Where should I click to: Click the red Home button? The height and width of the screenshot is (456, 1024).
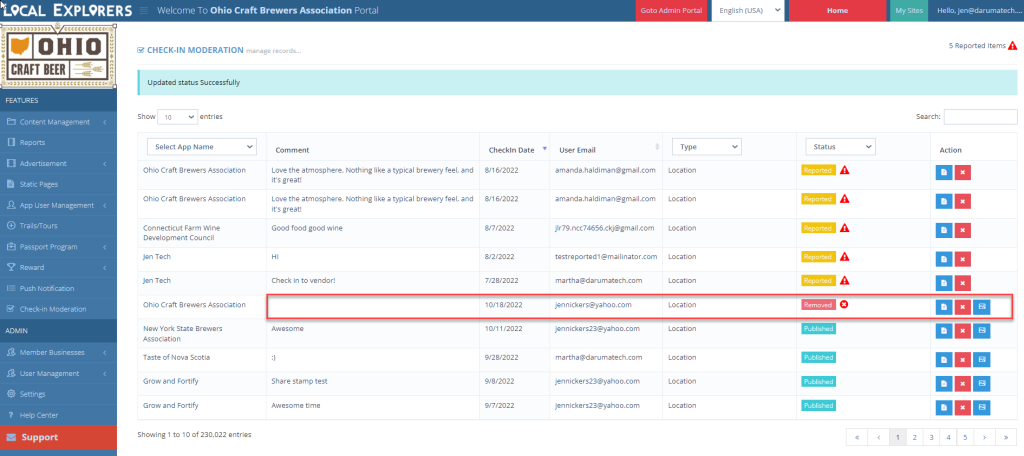click(x=837, y=10)
